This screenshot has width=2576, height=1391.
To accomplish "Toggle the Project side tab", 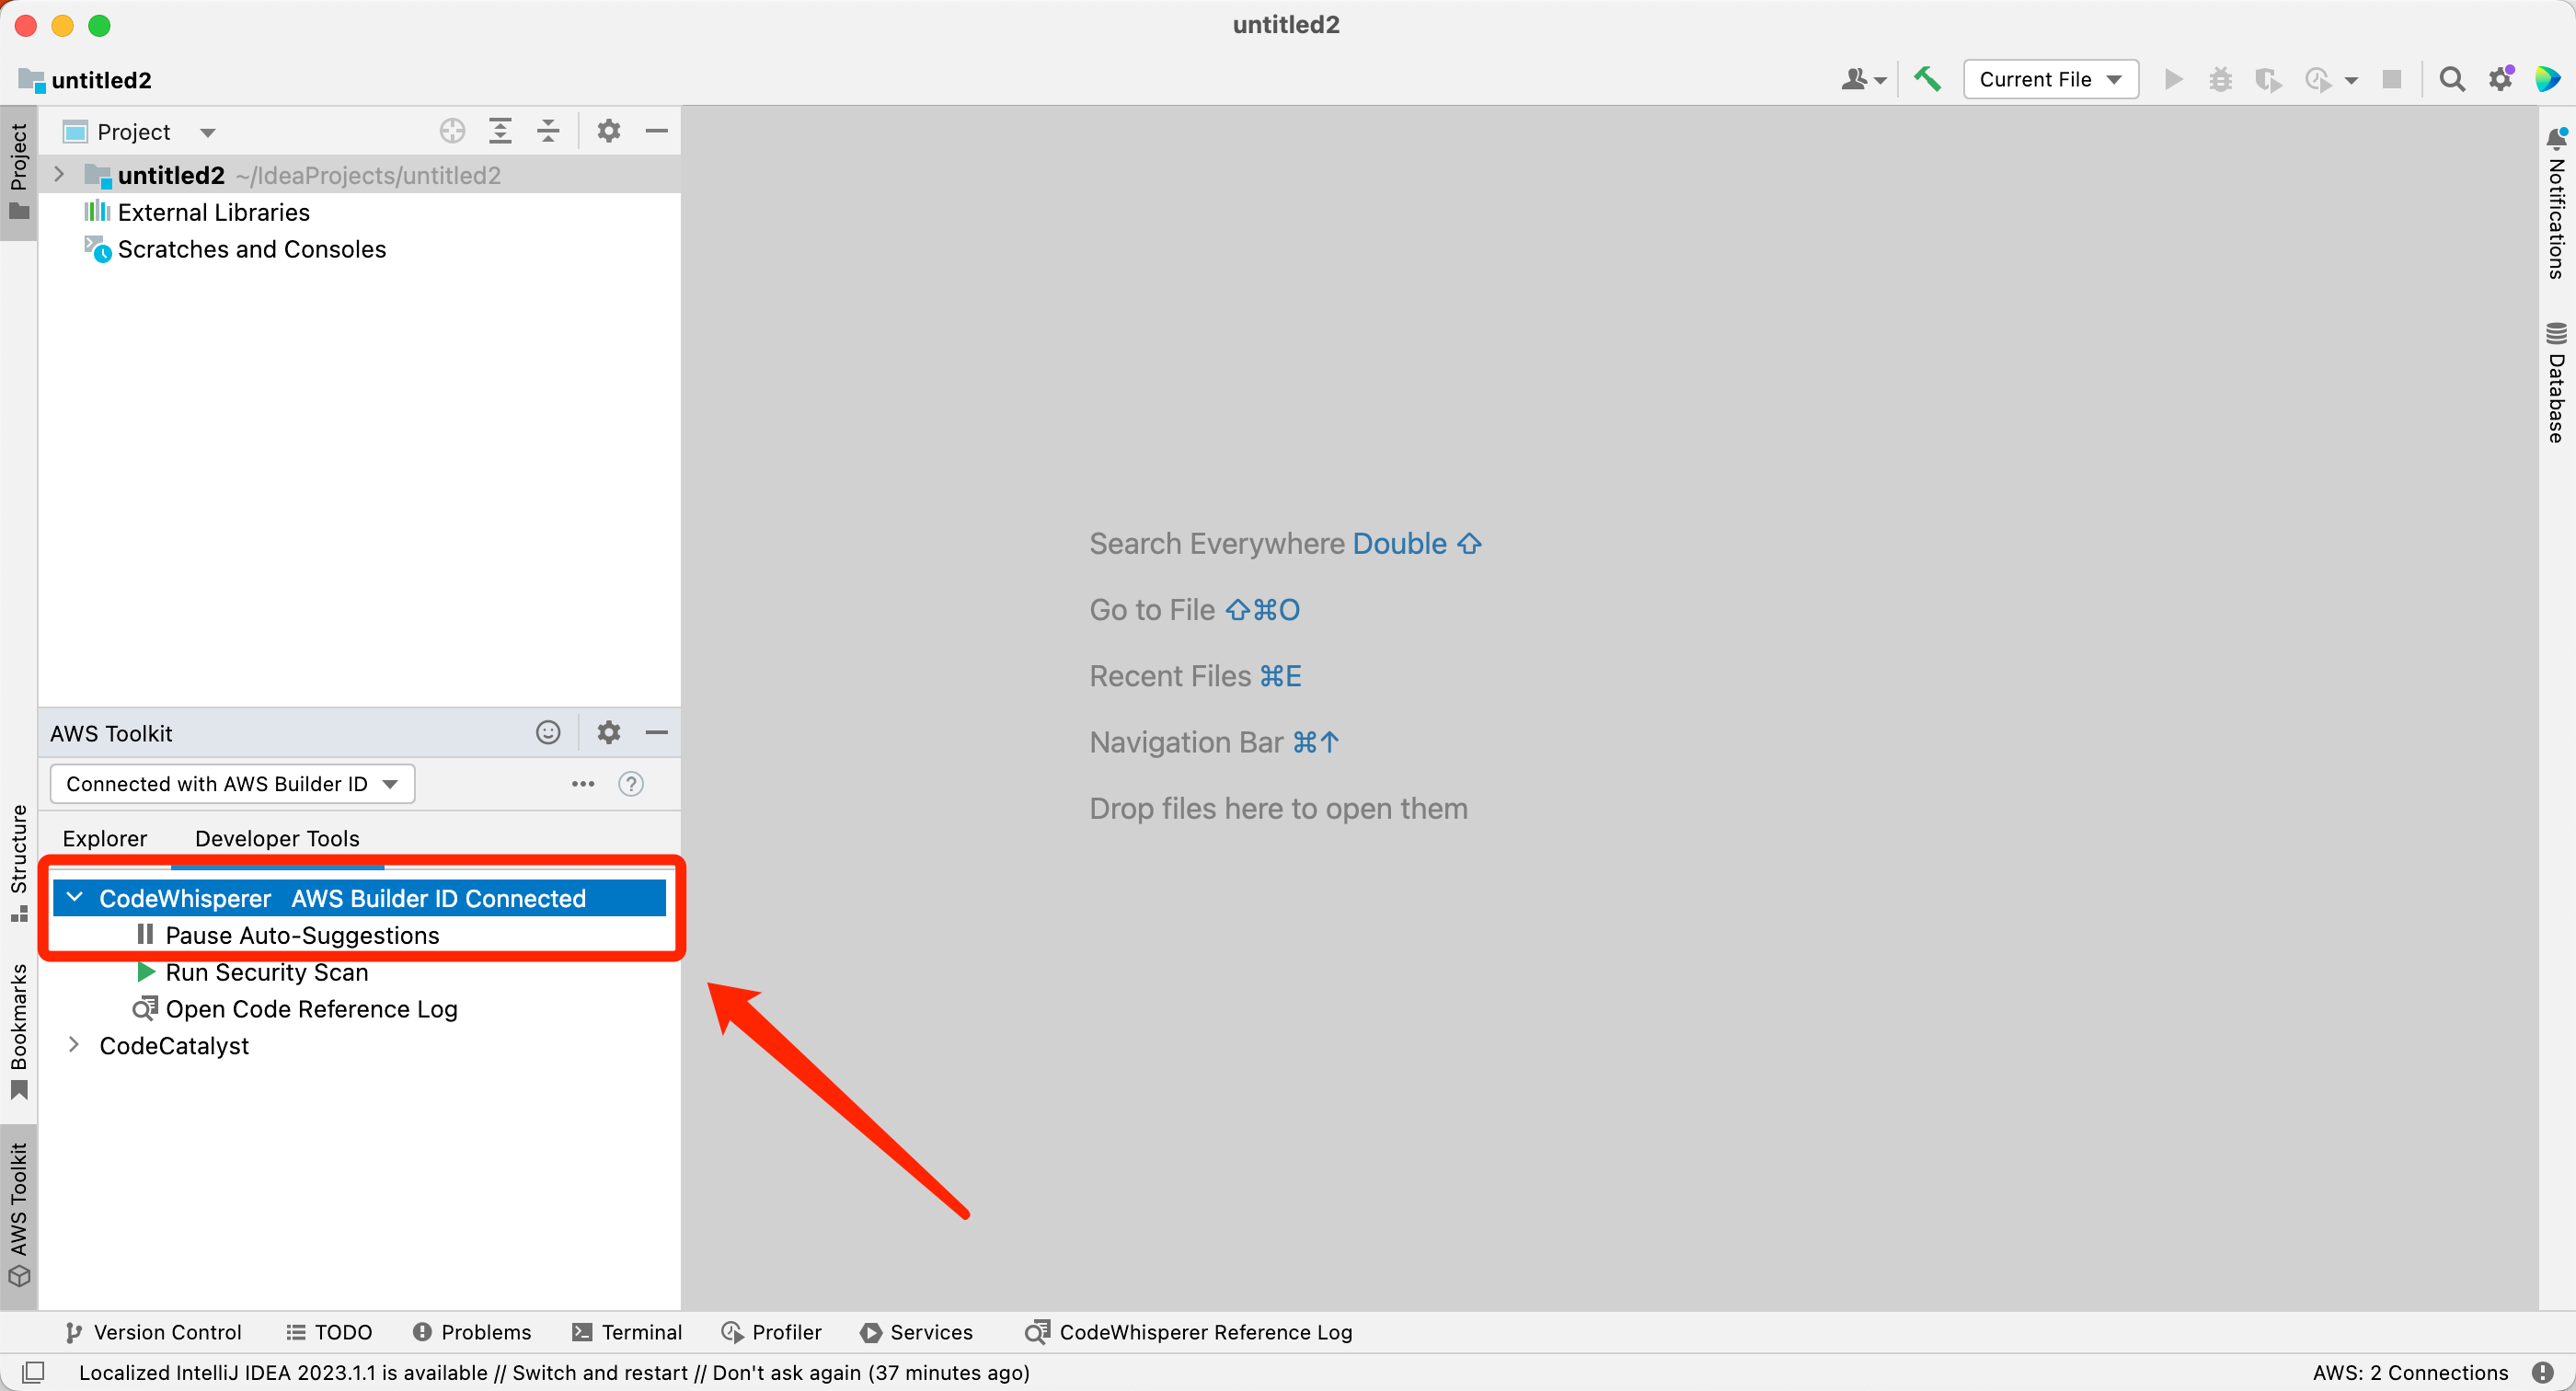I will click(x=19, y=172).
